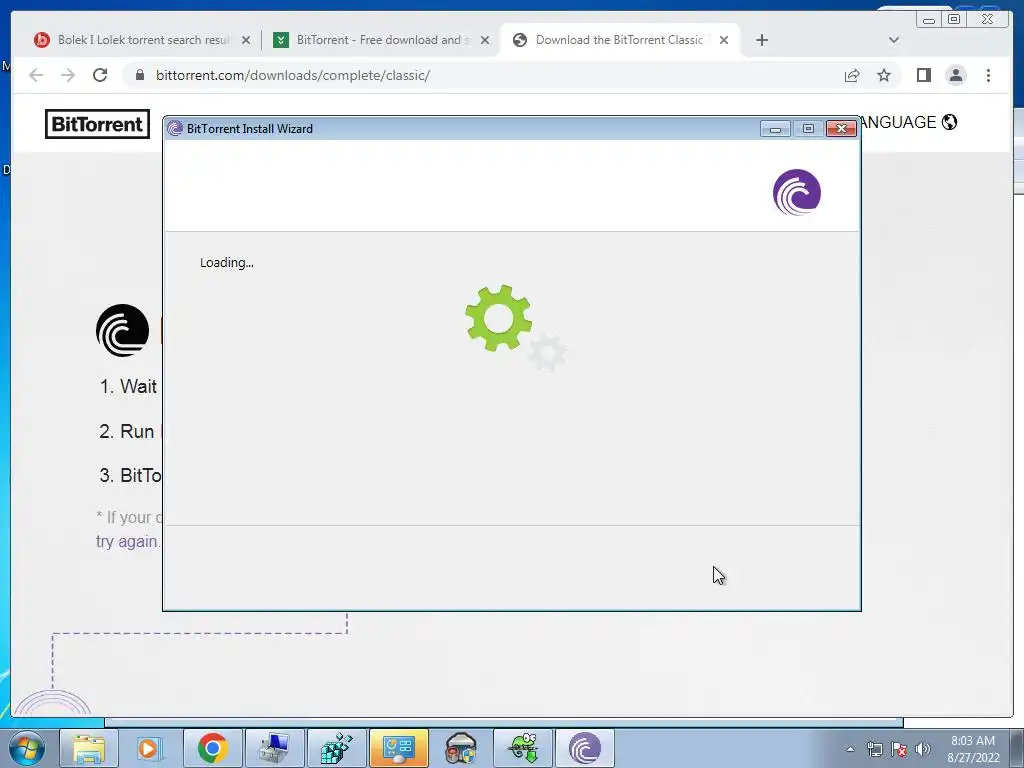Image resolution: width=1024 pixels, height=768 pixels.
Task: Maximize the BitTorrent Install Wizard window
Action: click(808, 129)
